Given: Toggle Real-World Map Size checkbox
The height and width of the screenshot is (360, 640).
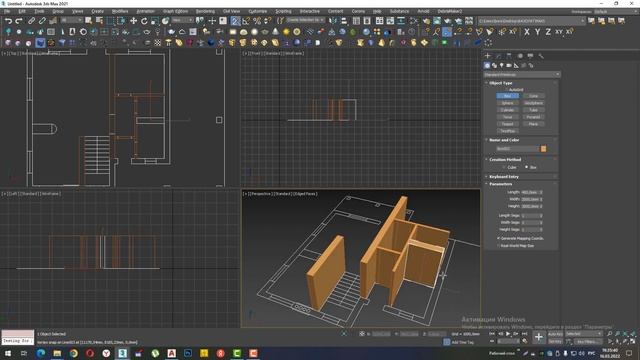Looking at the screenshot, I should [x=498, y=246].
